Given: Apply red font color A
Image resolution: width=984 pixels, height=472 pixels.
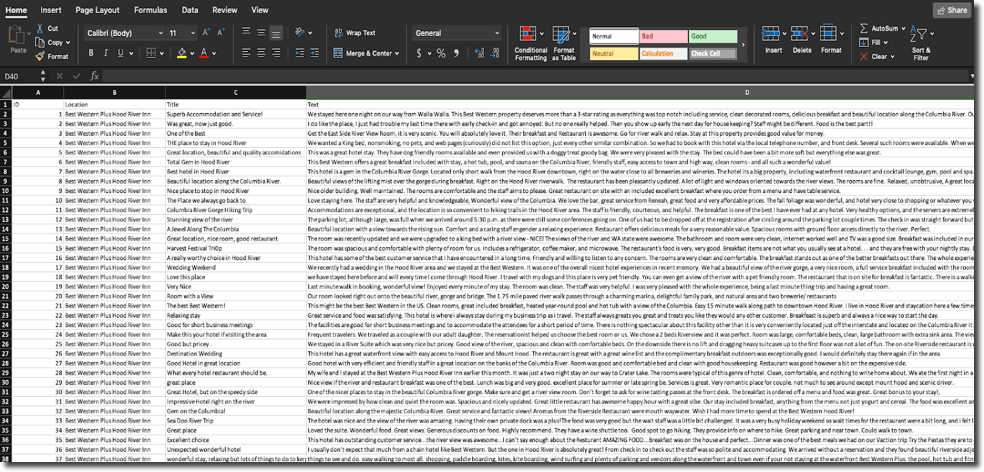Looking at the screenshot, I should [x=203, y=53].
